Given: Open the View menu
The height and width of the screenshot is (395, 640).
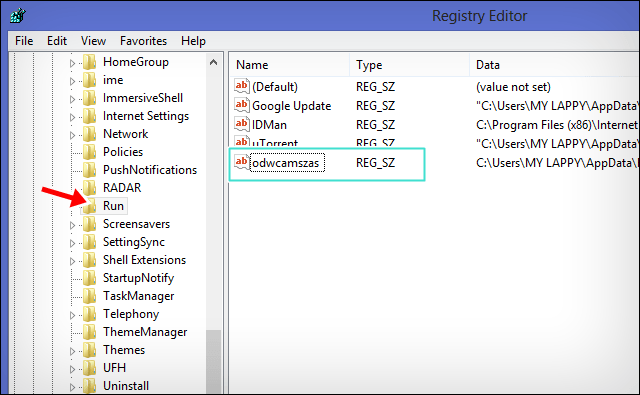Looking at the screenshot, I should coord(93,41).
